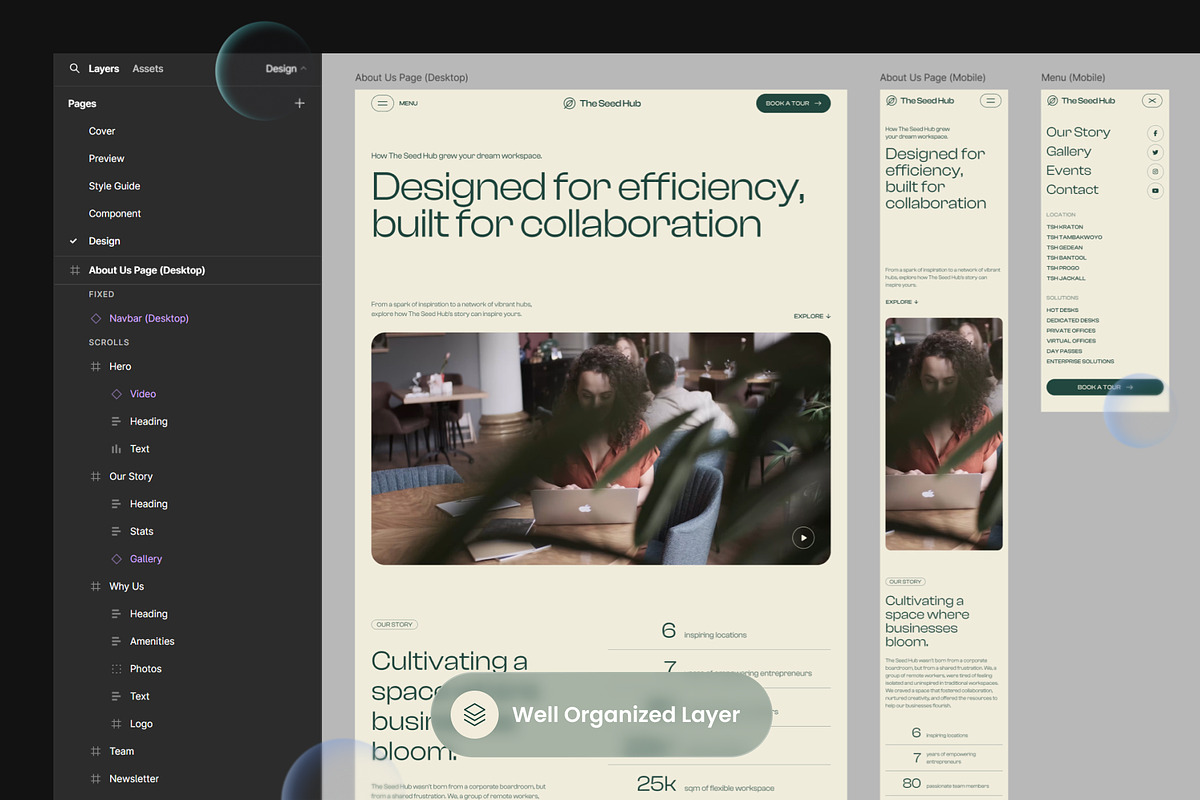The width and height of the screenshot is (1200, 800).
Task: Click frame icon beside About Us Page (Desktop)
Action: [x=74, y=270]
